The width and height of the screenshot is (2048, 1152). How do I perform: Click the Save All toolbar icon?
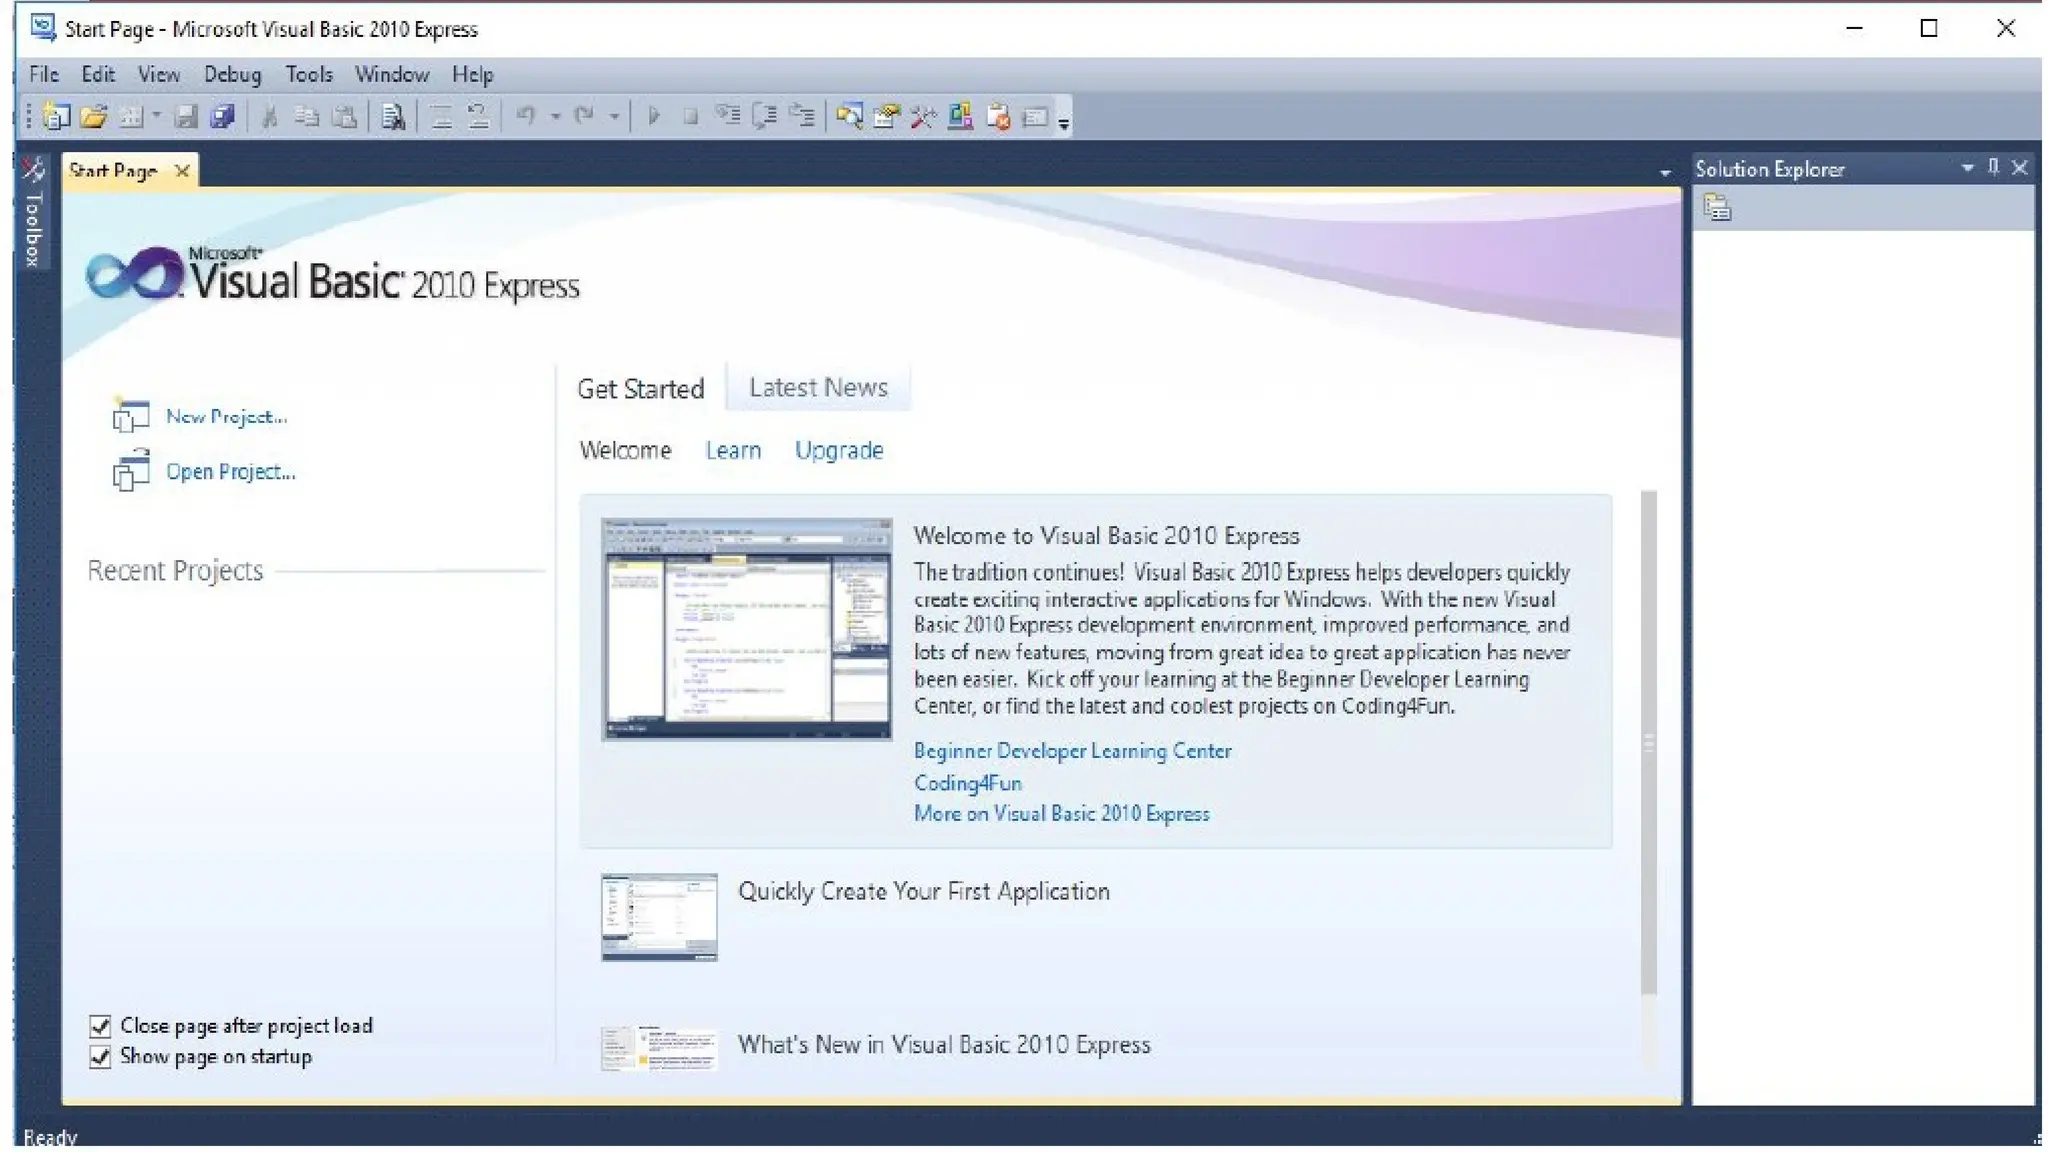click(x=222, y=117)
